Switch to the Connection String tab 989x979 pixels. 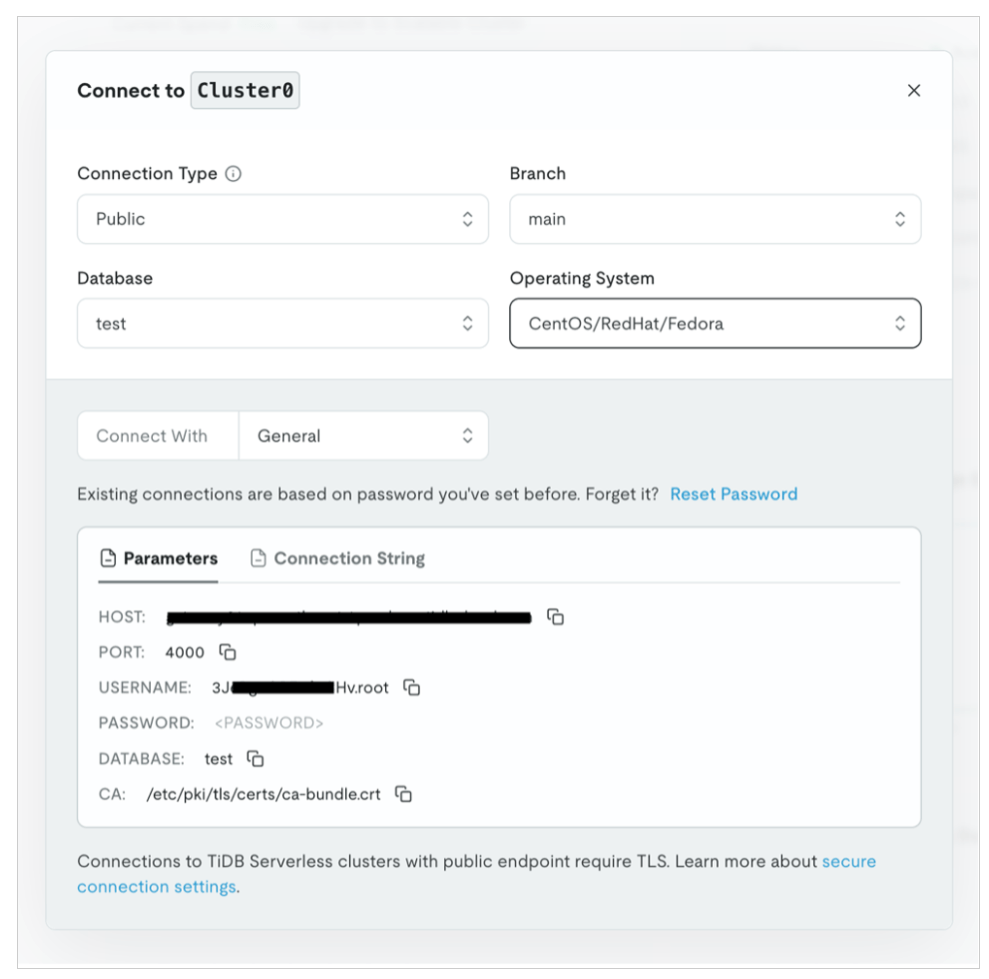coord(338,558)
